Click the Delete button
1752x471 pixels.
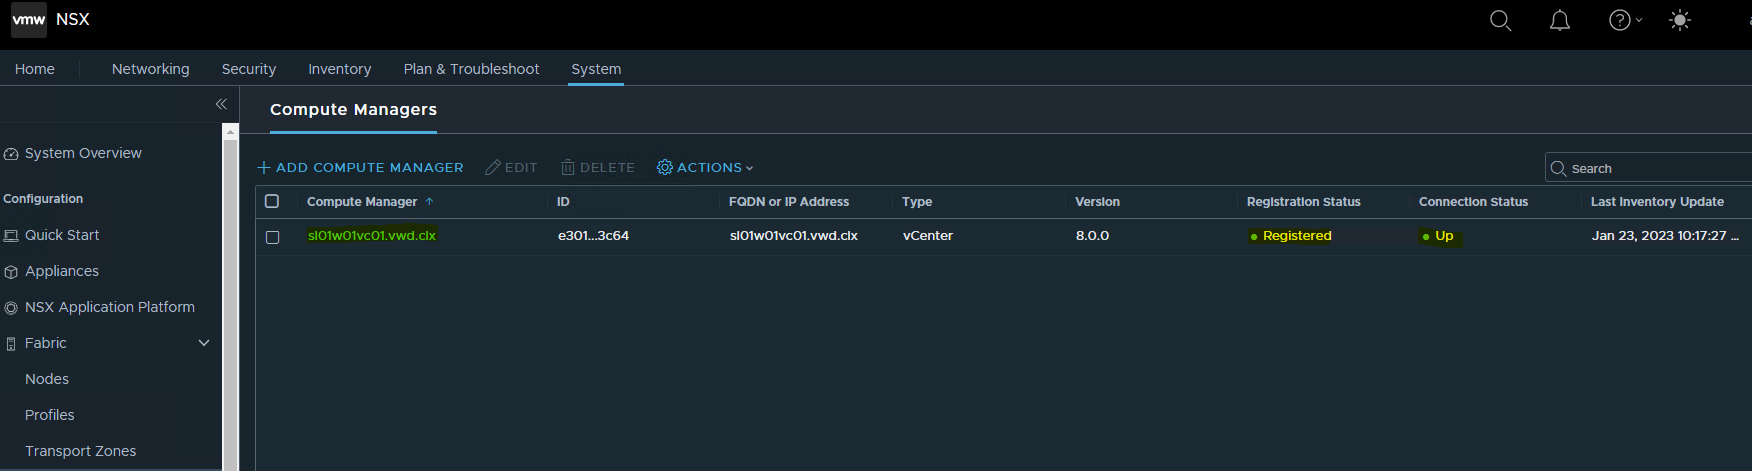[598, 168]
